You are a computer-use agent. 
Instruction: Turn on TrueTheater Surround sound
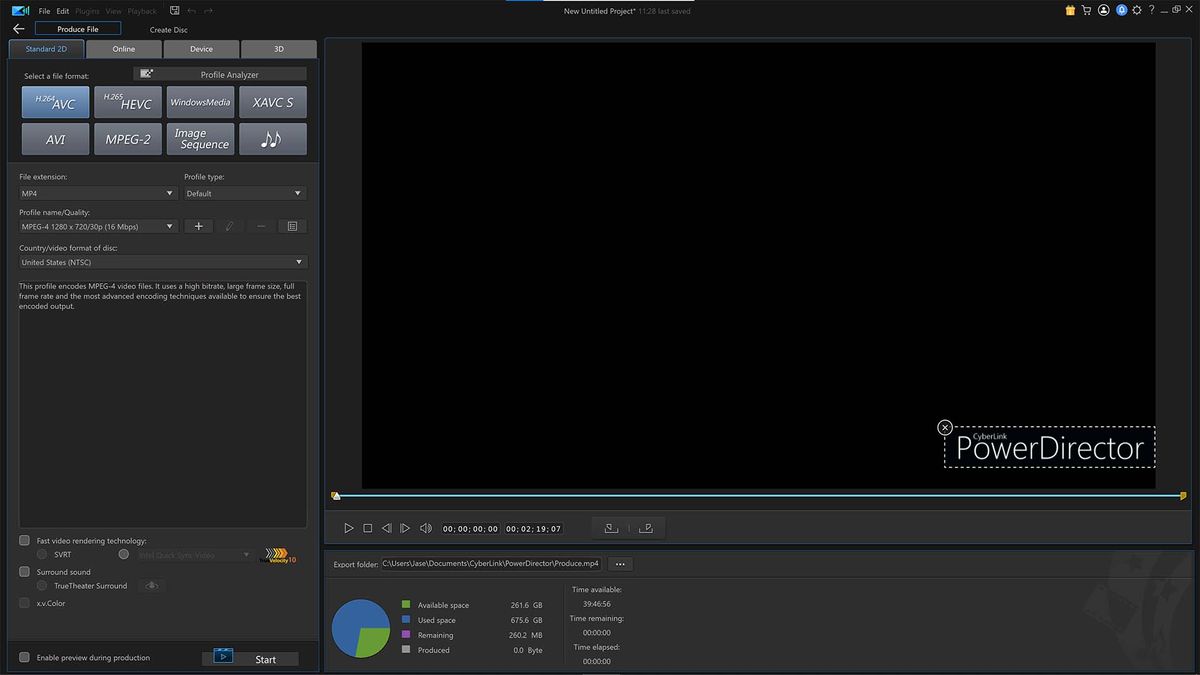point(41,585)
